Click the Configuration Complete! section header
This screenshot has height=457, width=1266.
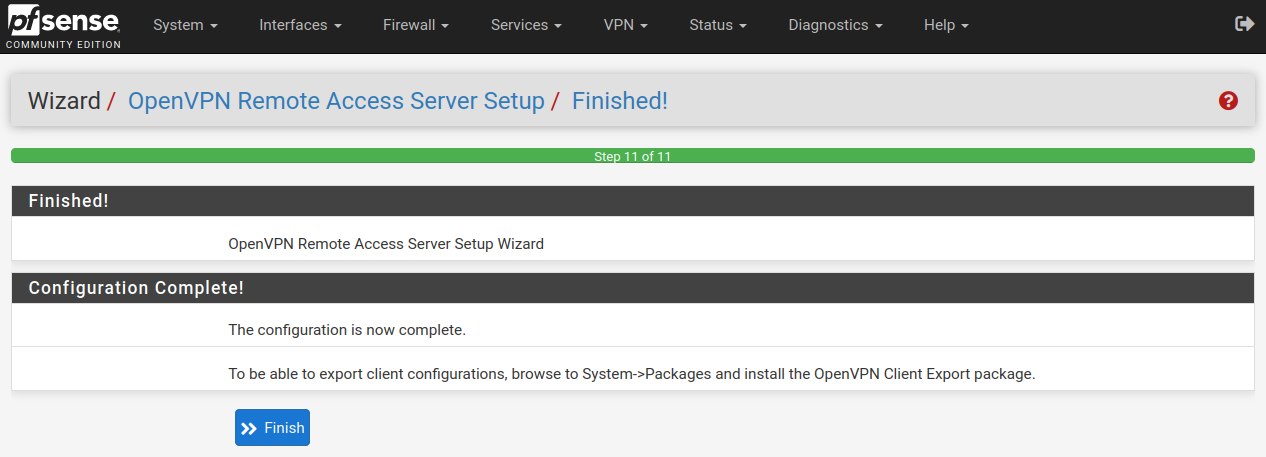632,288
